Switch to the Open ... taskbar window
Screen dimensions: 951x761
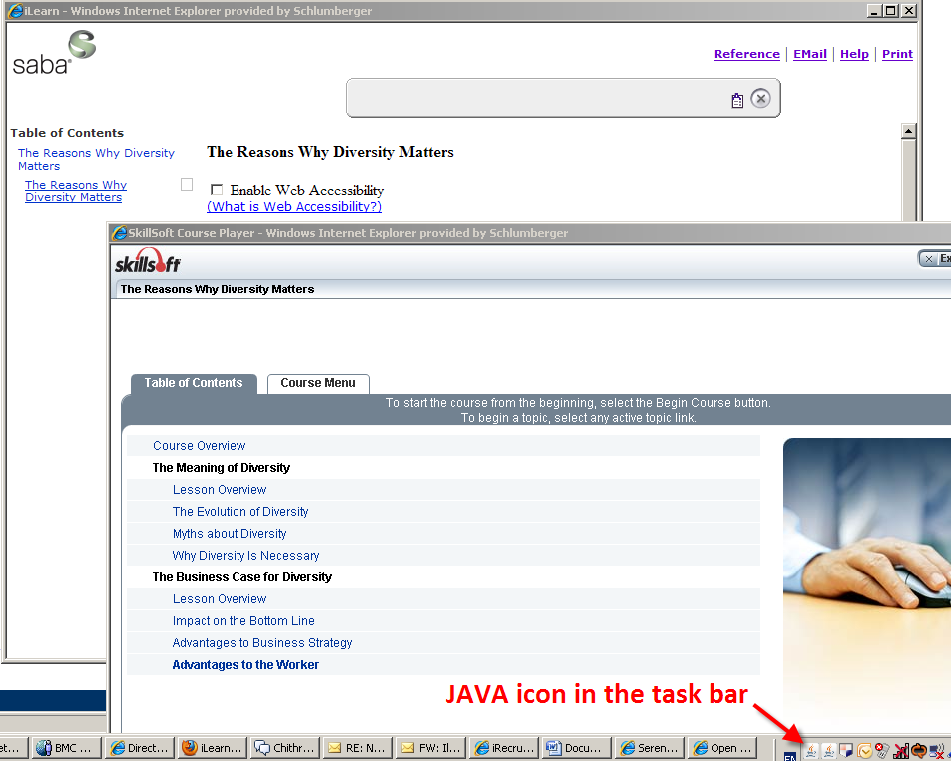coord(722,748)
